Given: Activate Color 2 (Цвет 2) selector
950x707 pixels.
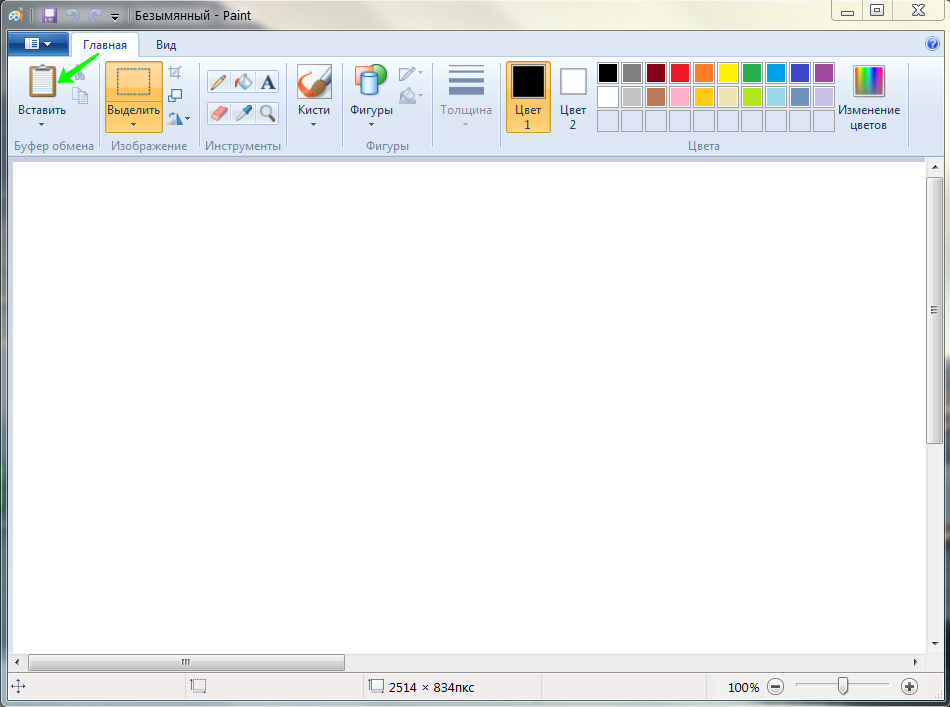Looking at the screenshot, I should [573, 97].
